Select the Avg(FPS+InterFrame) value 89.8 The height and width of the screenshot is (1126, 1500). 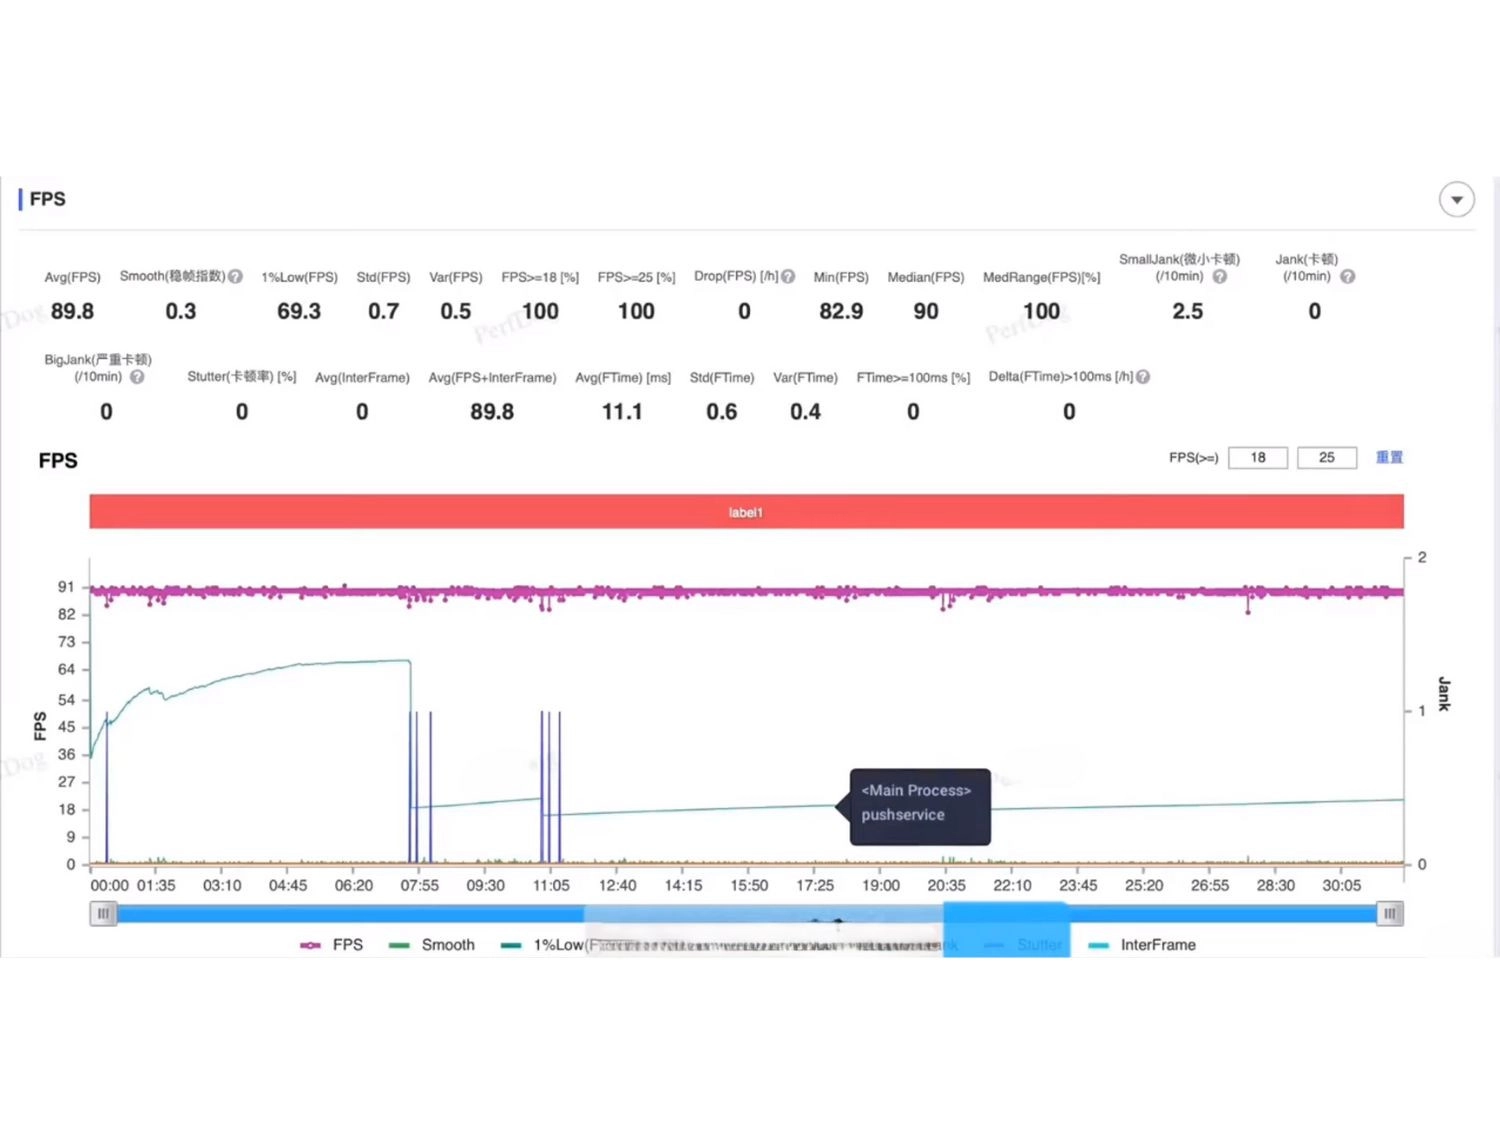coord(492,412)
